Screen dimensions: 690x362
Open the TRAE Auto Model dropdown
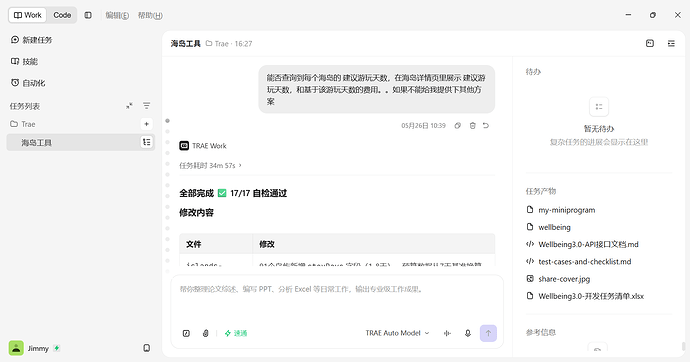point(397,333)
